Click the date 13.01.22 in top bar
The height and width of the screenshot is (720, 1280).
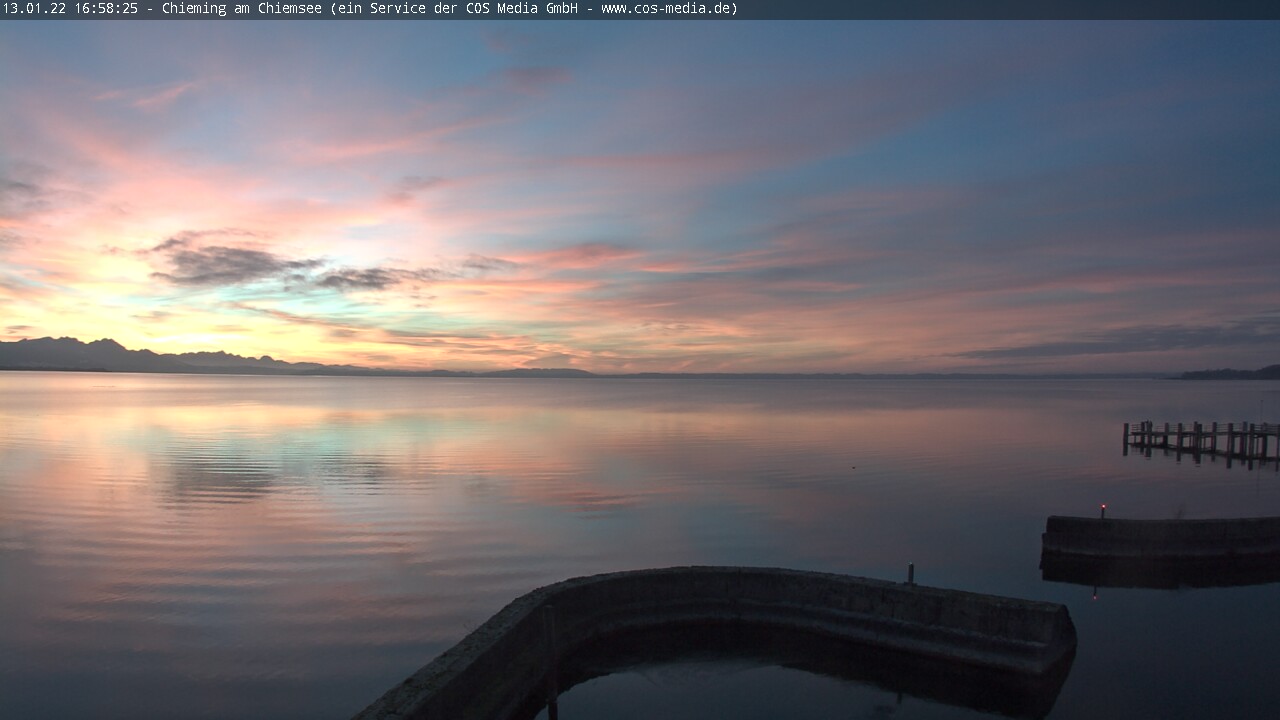(x=35, y=9)
